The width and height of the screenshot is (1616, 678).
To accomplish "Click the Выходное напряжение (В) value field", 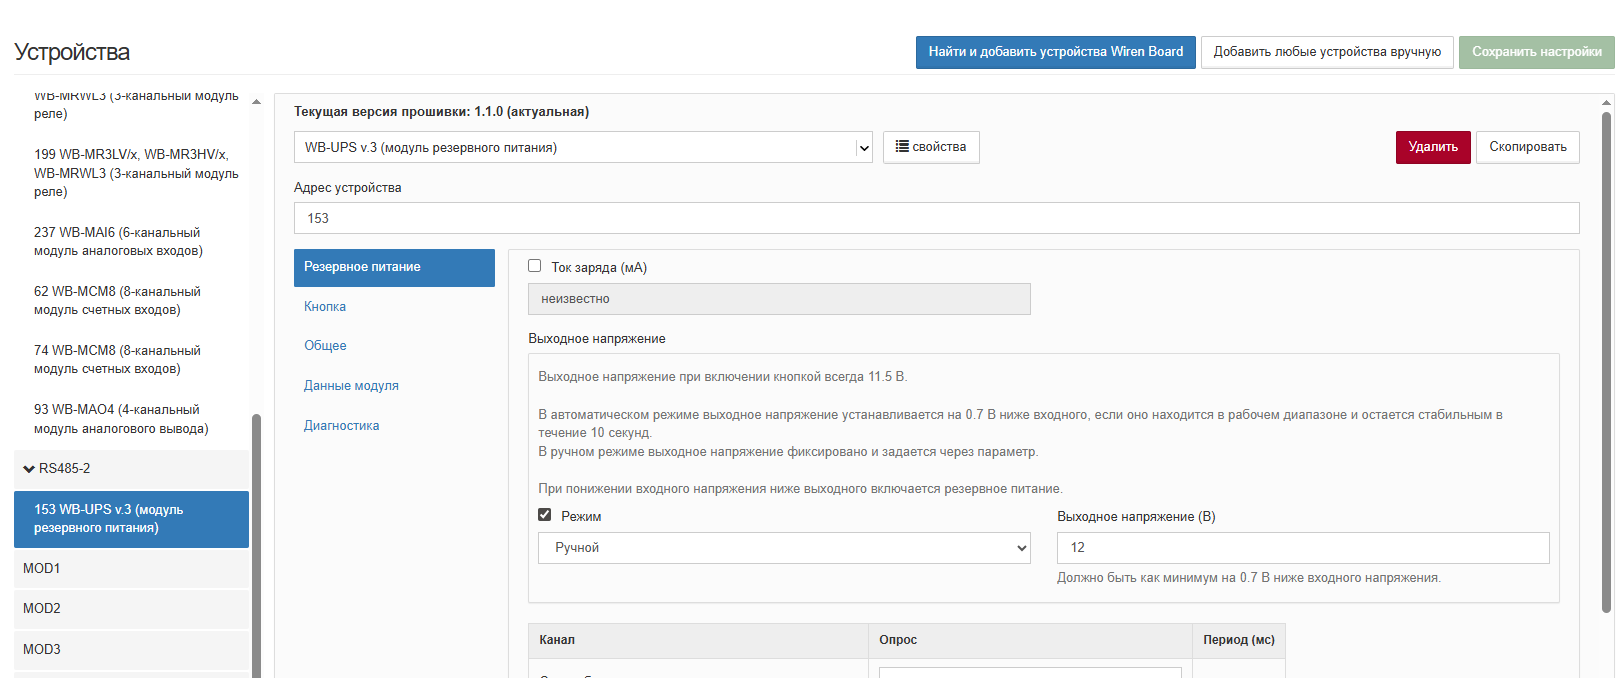I will pyautogui.click(x=1302, y=548).
